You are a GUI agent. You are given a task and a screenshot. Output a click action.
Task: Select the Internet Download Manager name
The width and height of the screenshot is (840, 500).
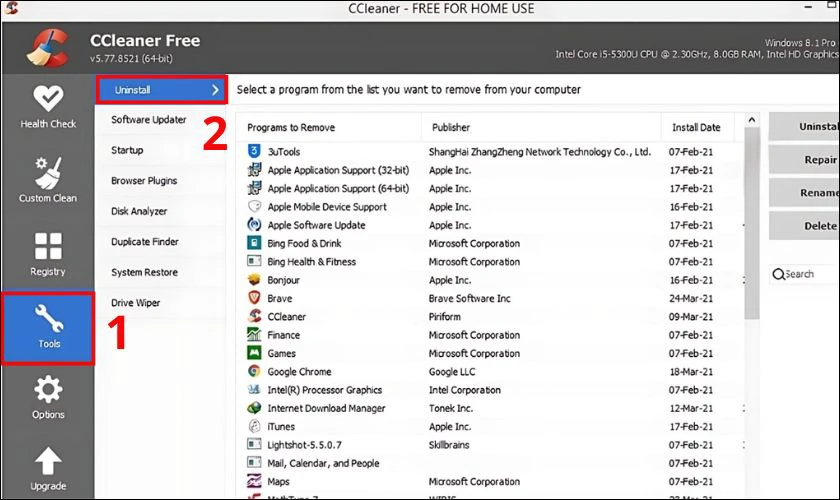pyautogui.click(x=326, y=408)
